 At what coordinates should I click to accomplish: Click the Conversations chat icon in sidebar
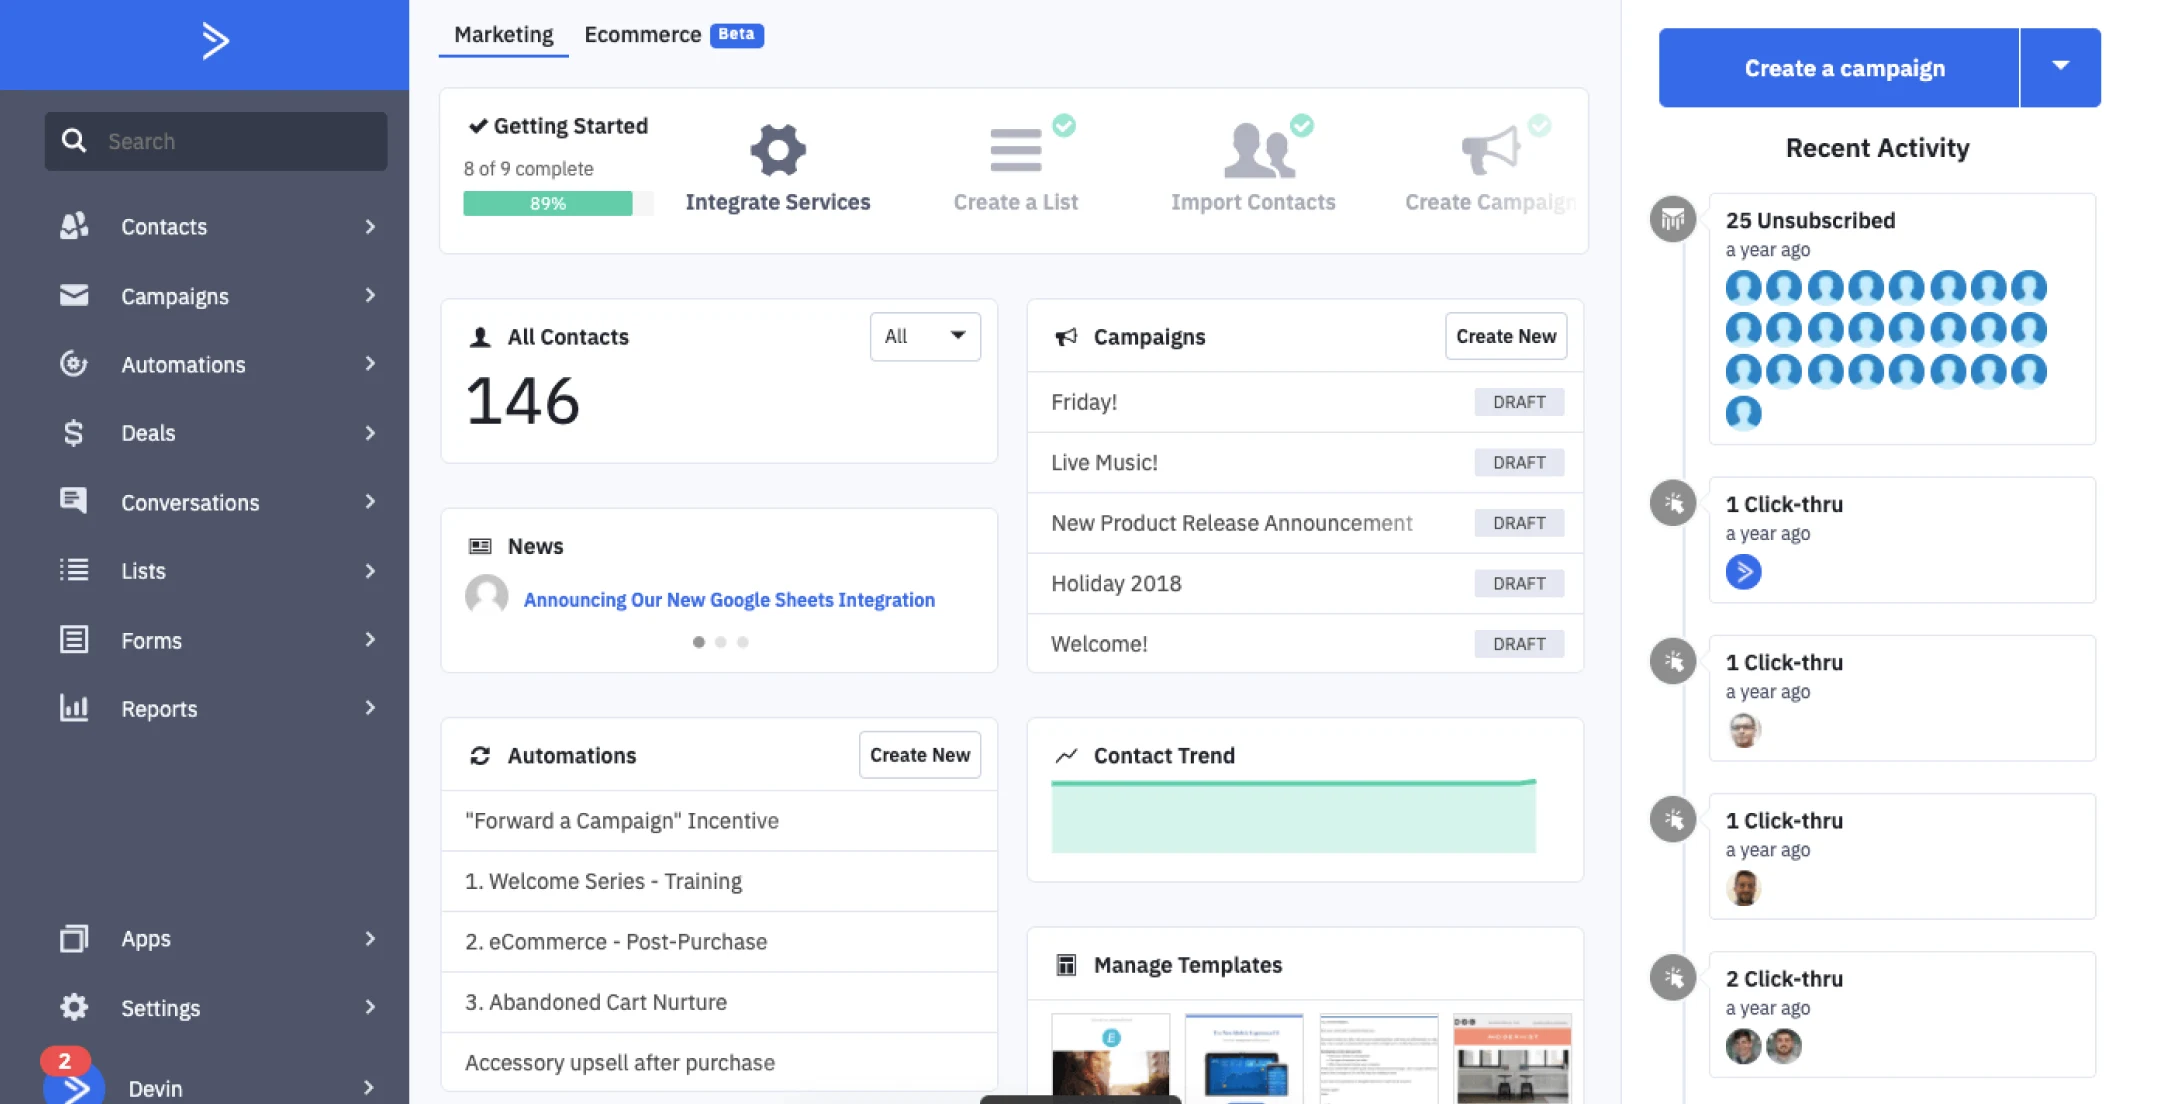coord(74,501)
